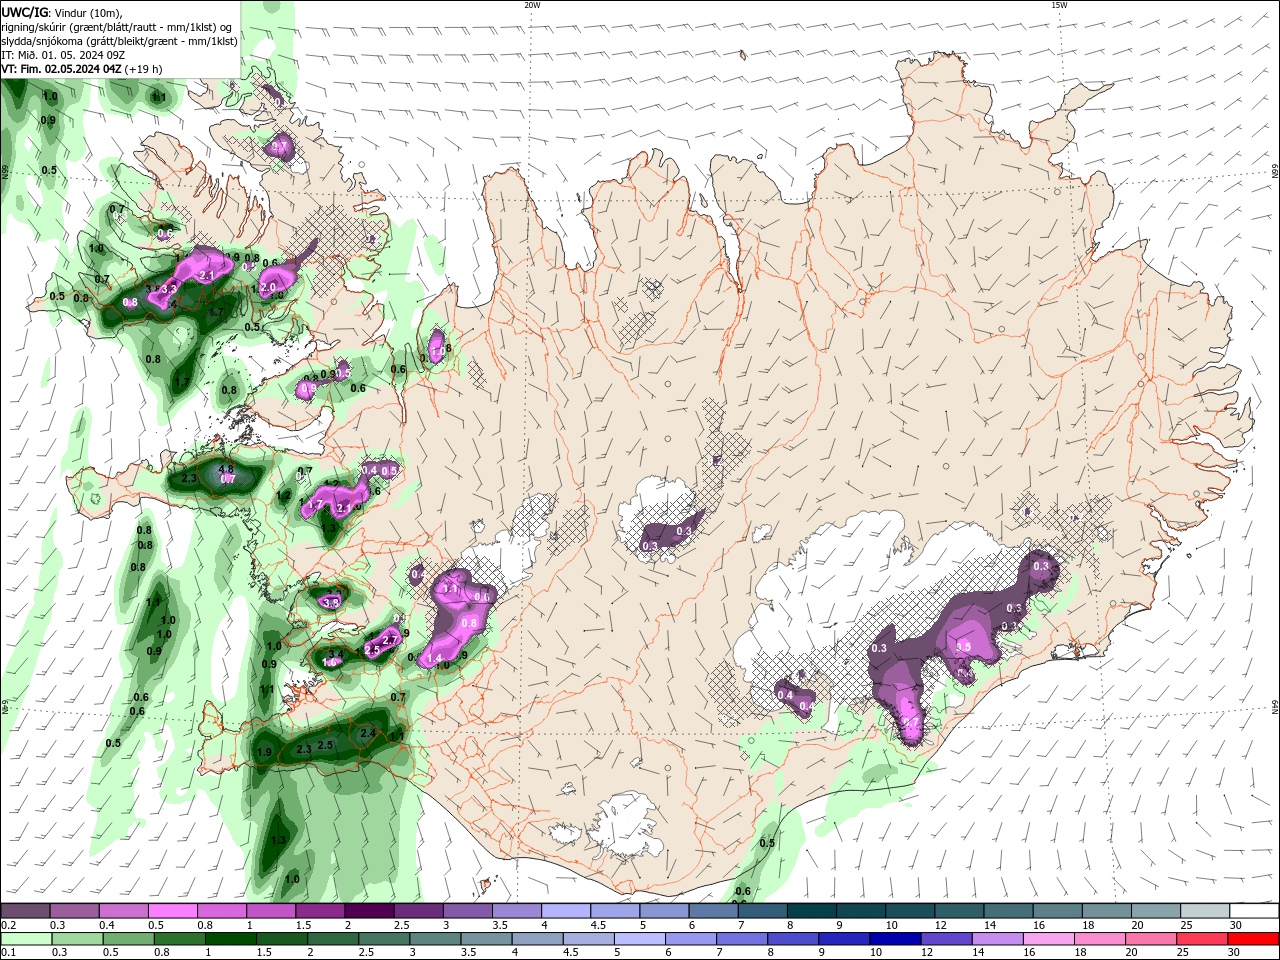Select the bright red 30 rain legend swatch

[x=1254, y=939]
